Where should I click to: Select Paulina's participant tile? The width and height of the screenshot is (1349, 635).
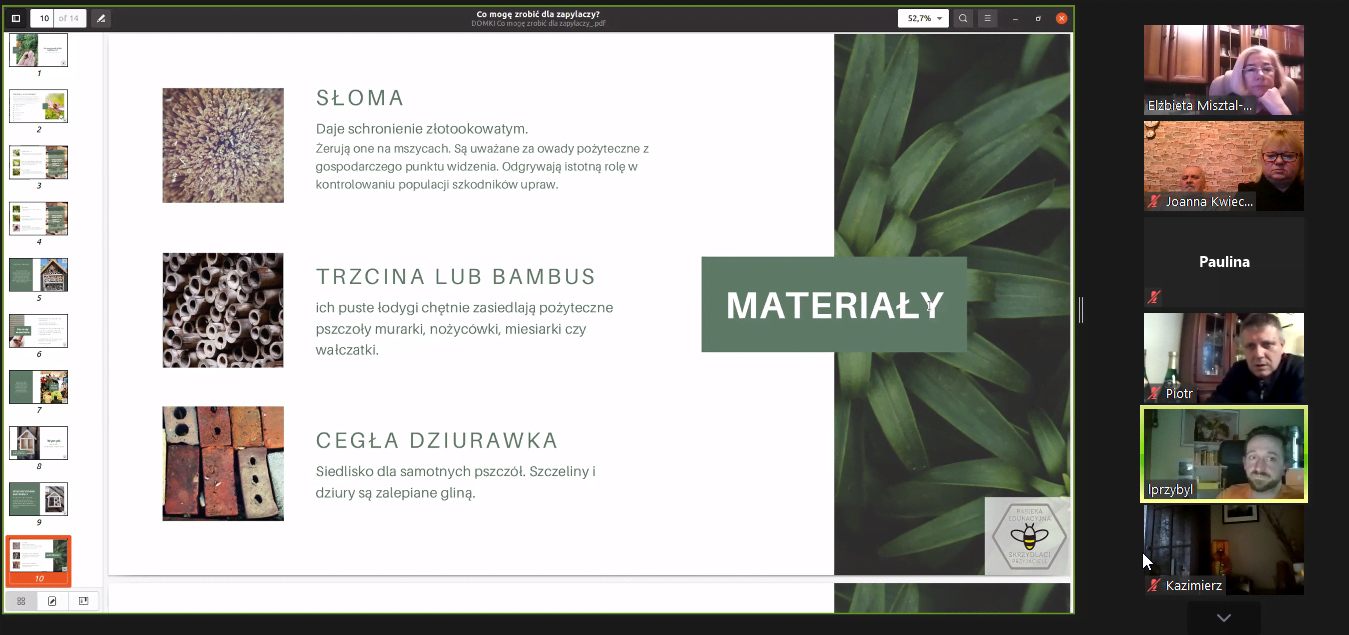tap(1224, 262)
